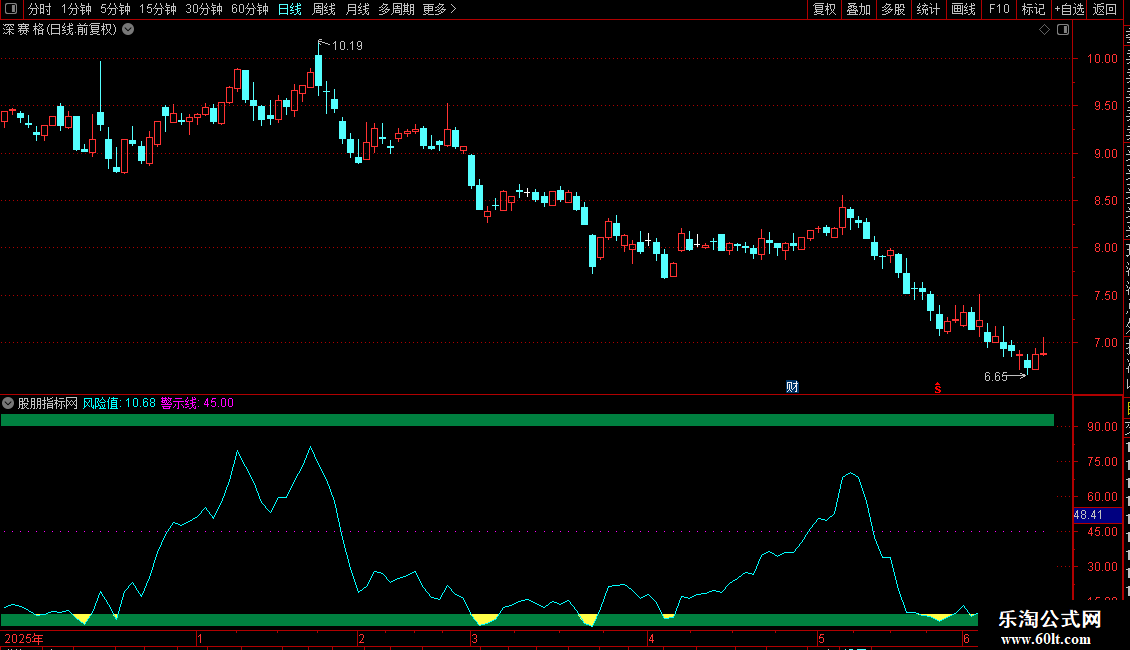The height and width of the screenshot is (650, 1130).
Task: Open the 画线 drawing tools
Action: click(x=964, y=9)
